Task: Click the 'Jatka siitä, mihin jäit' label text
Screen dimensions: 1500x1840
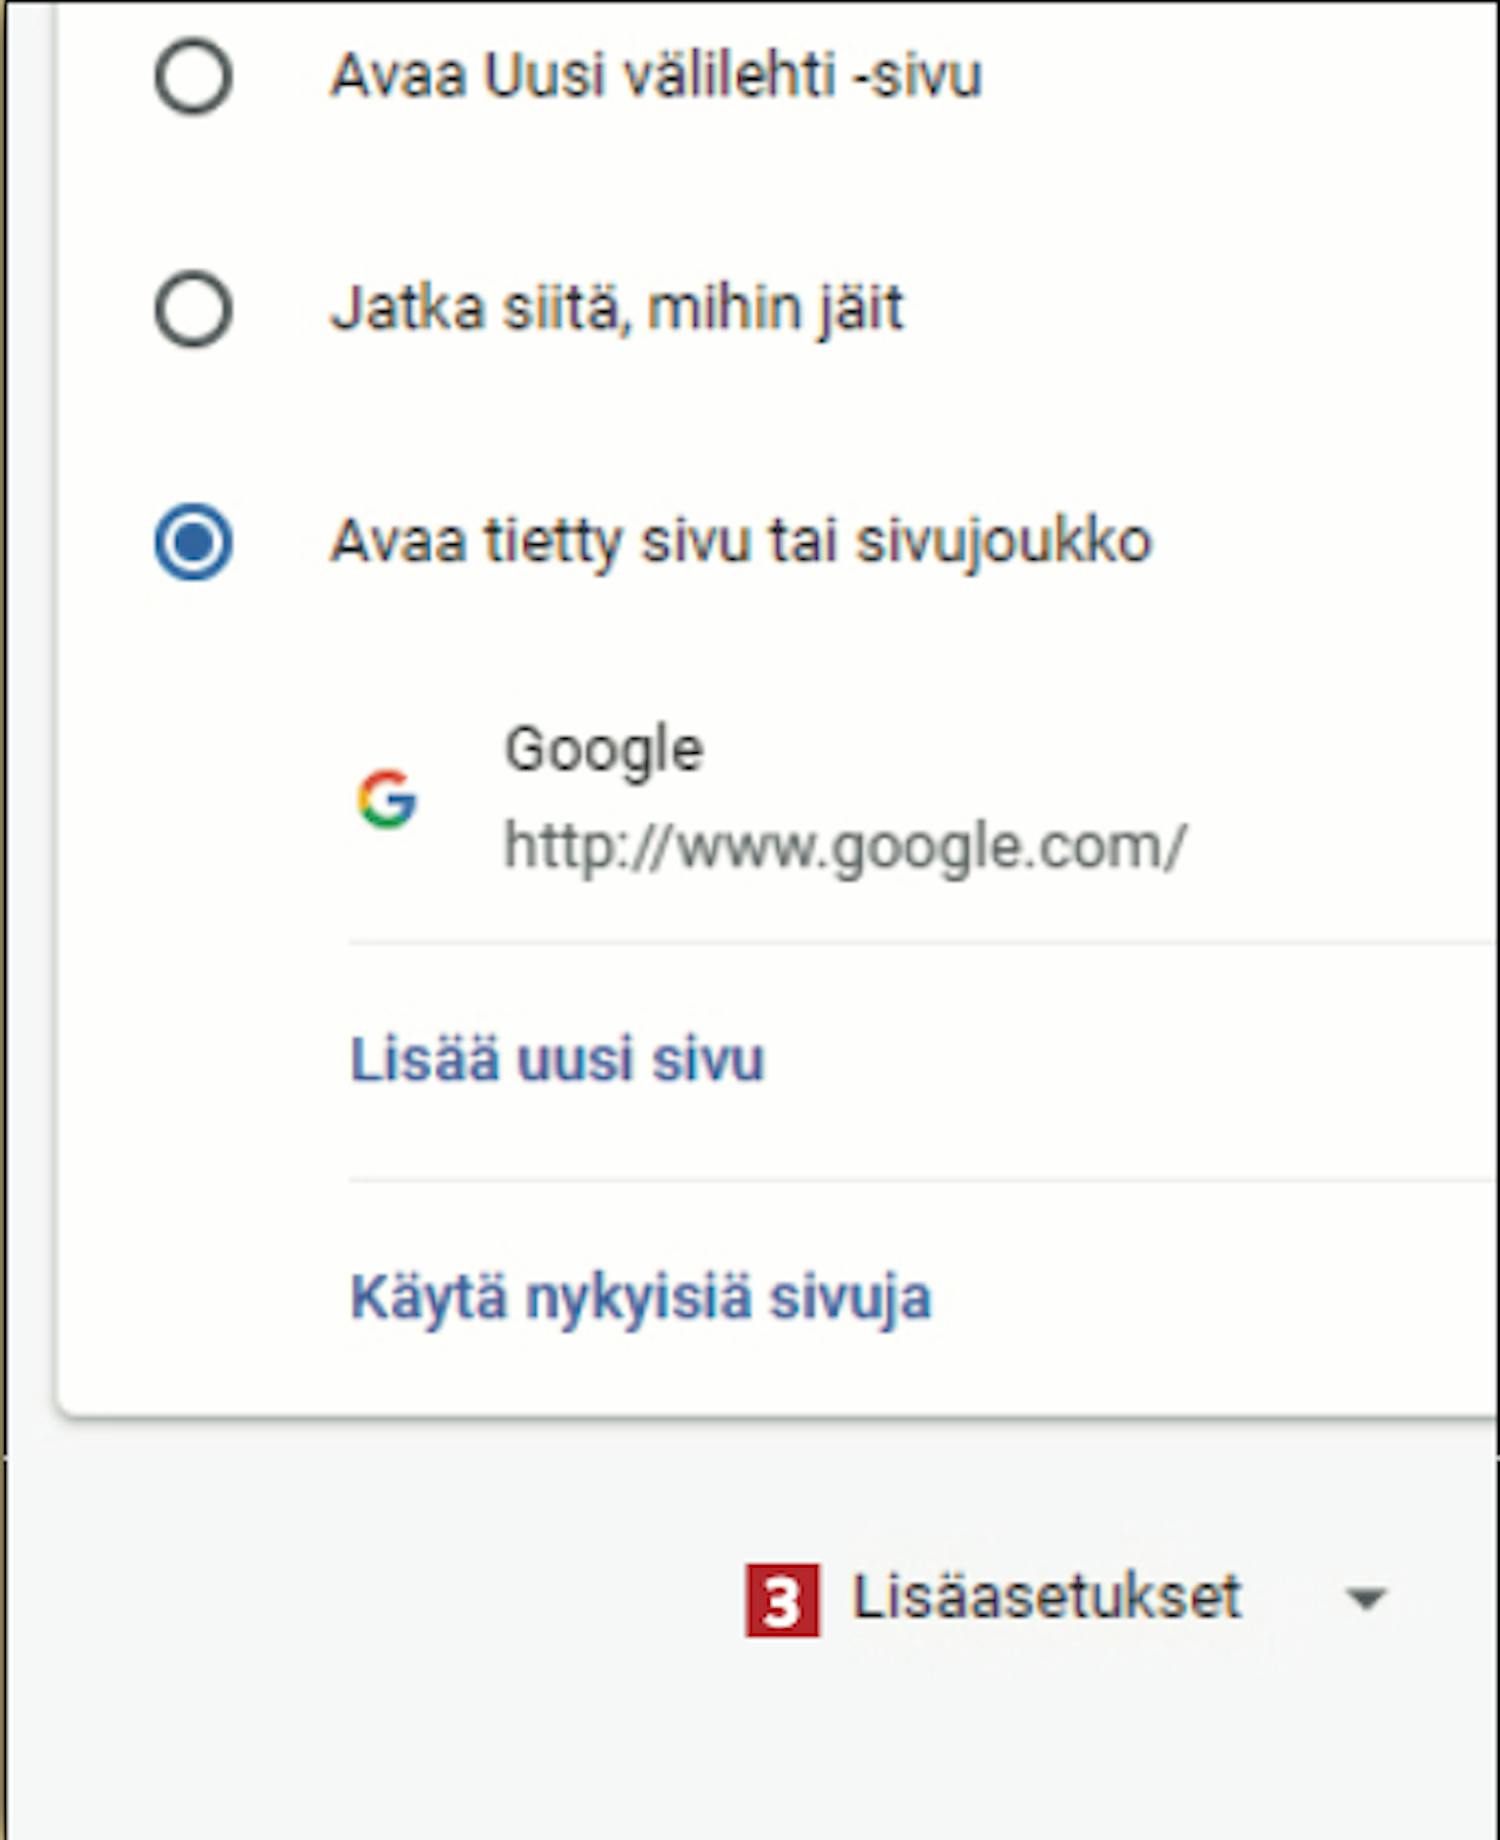Action: point(617,308)
